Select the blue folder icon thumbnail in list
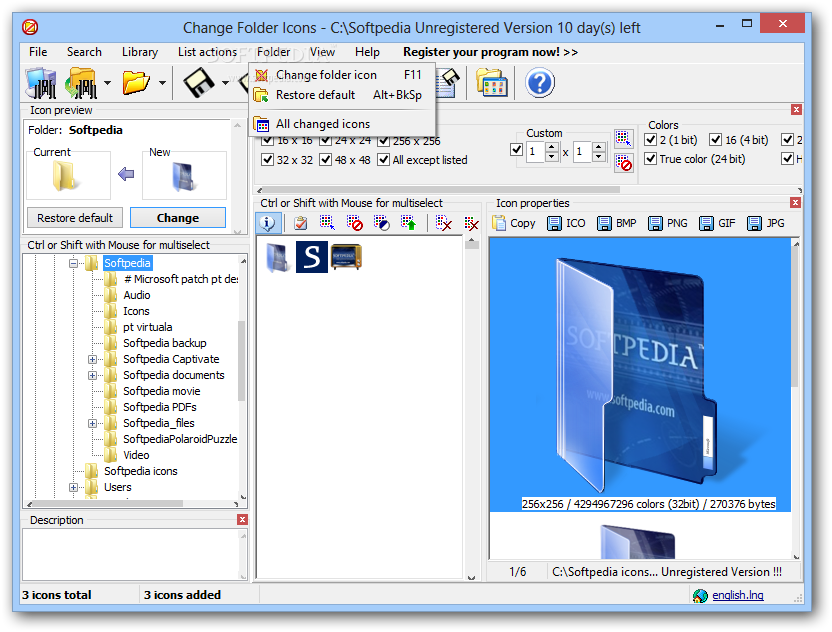832x632 pixels. tap(278, 257)
